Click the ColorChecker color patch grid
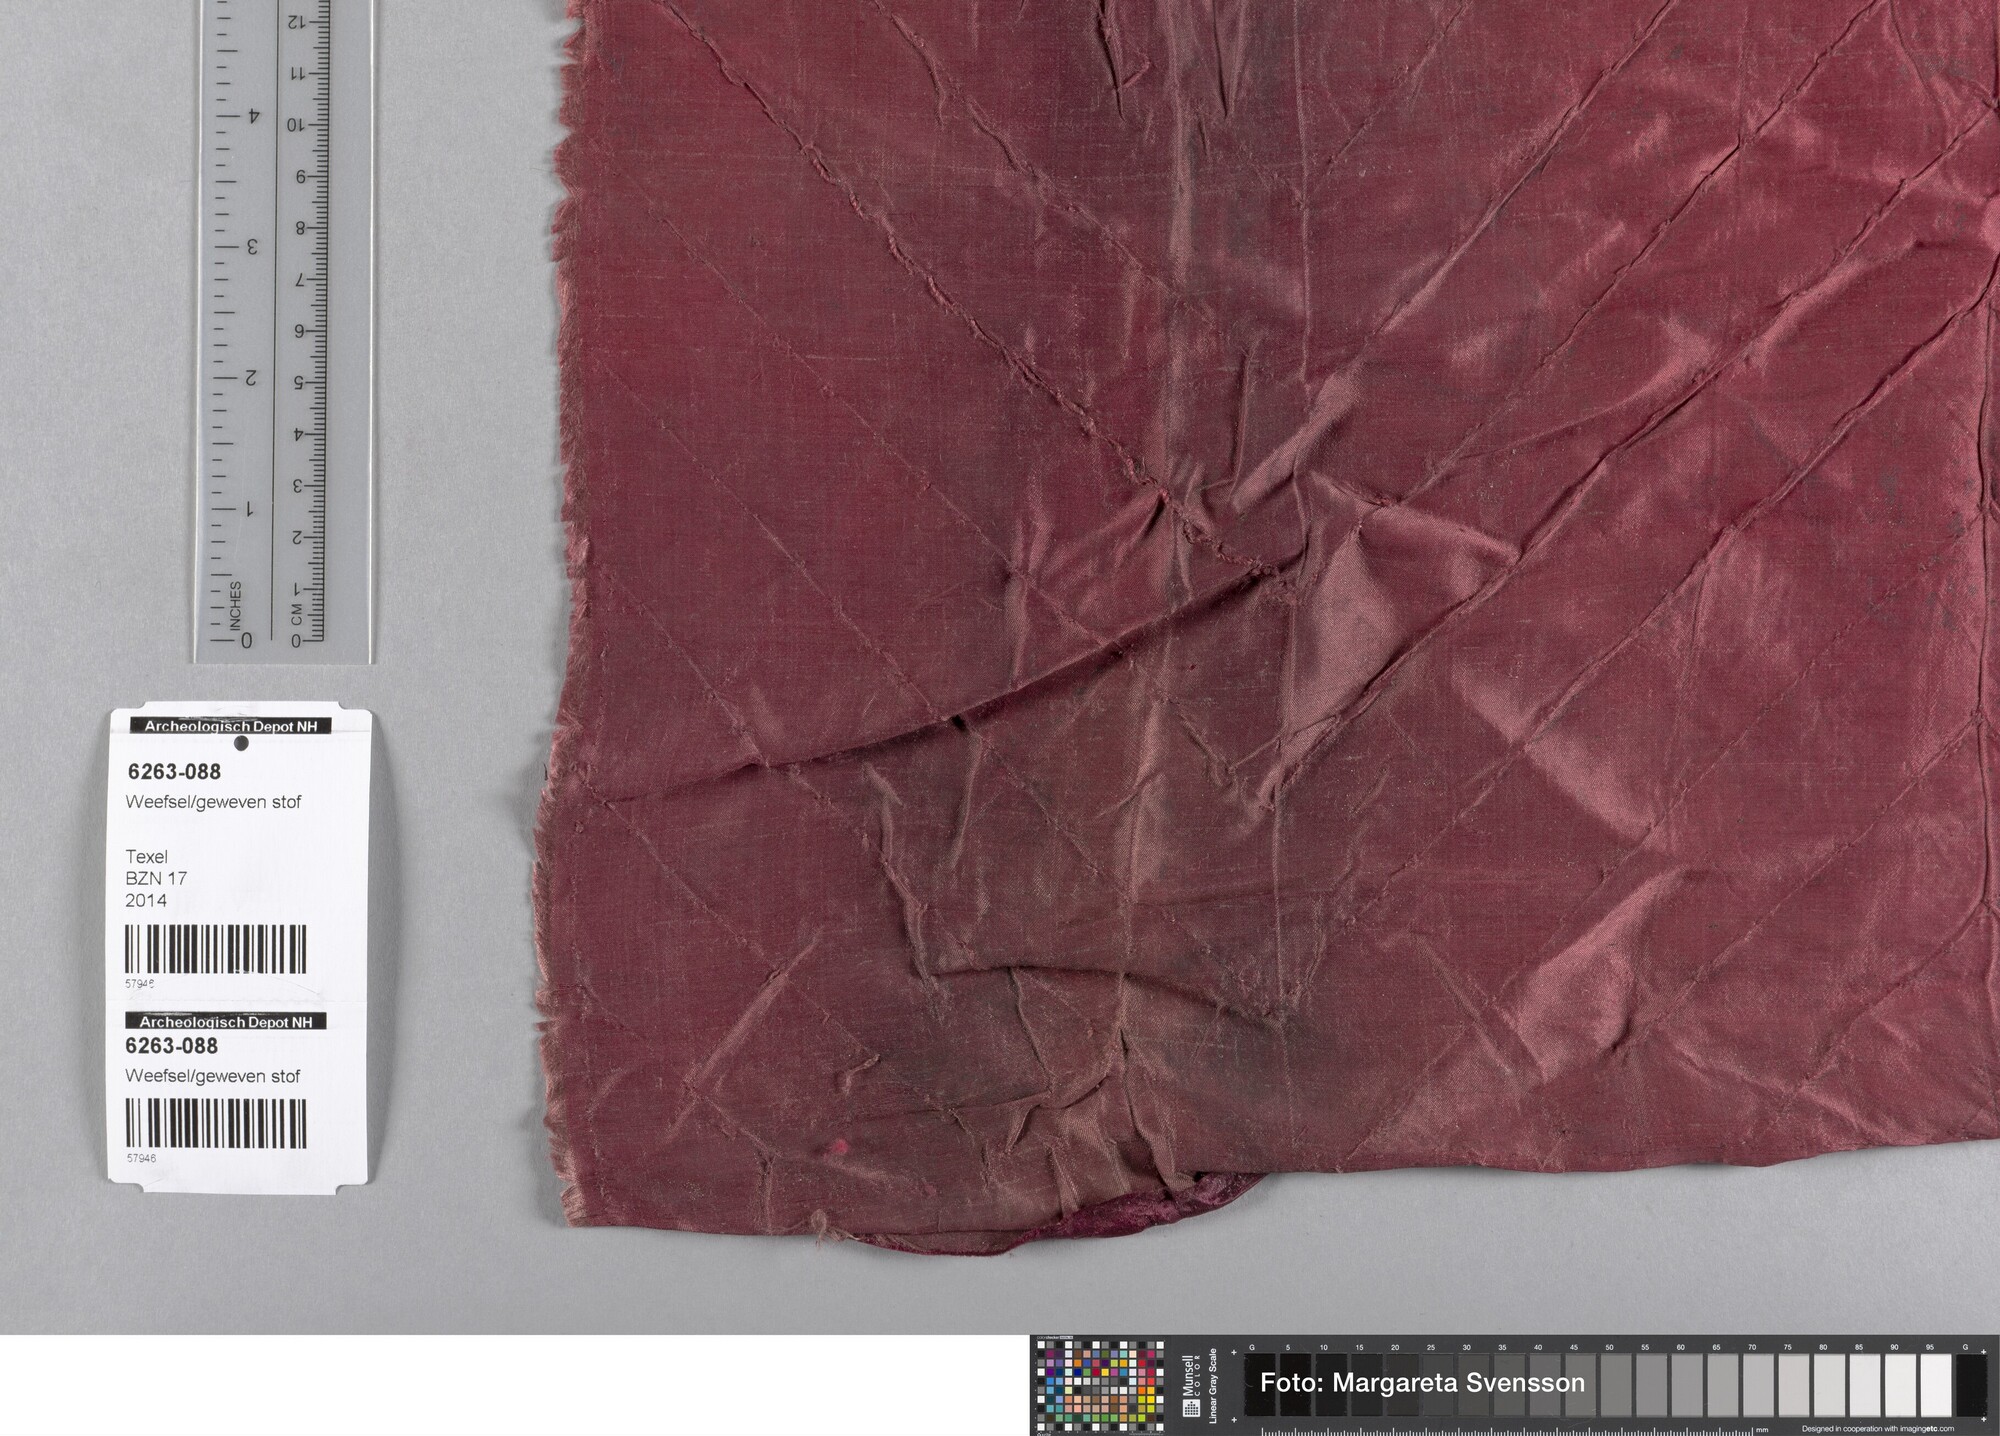Image resolution: width=2000 pixels, height=1436 pixels. click(x=1101, y=1386)
